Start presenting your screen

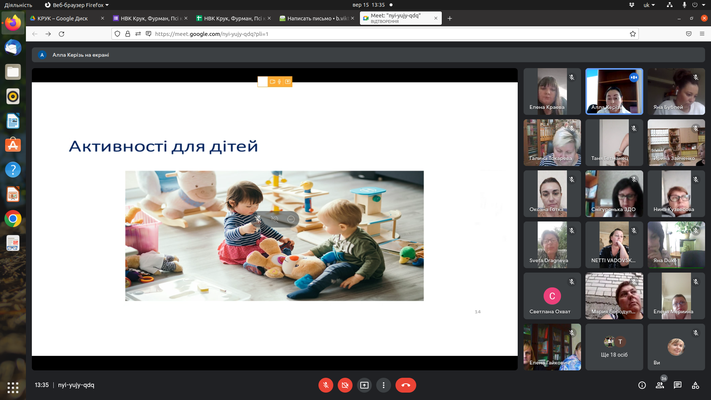coord(364,385)
